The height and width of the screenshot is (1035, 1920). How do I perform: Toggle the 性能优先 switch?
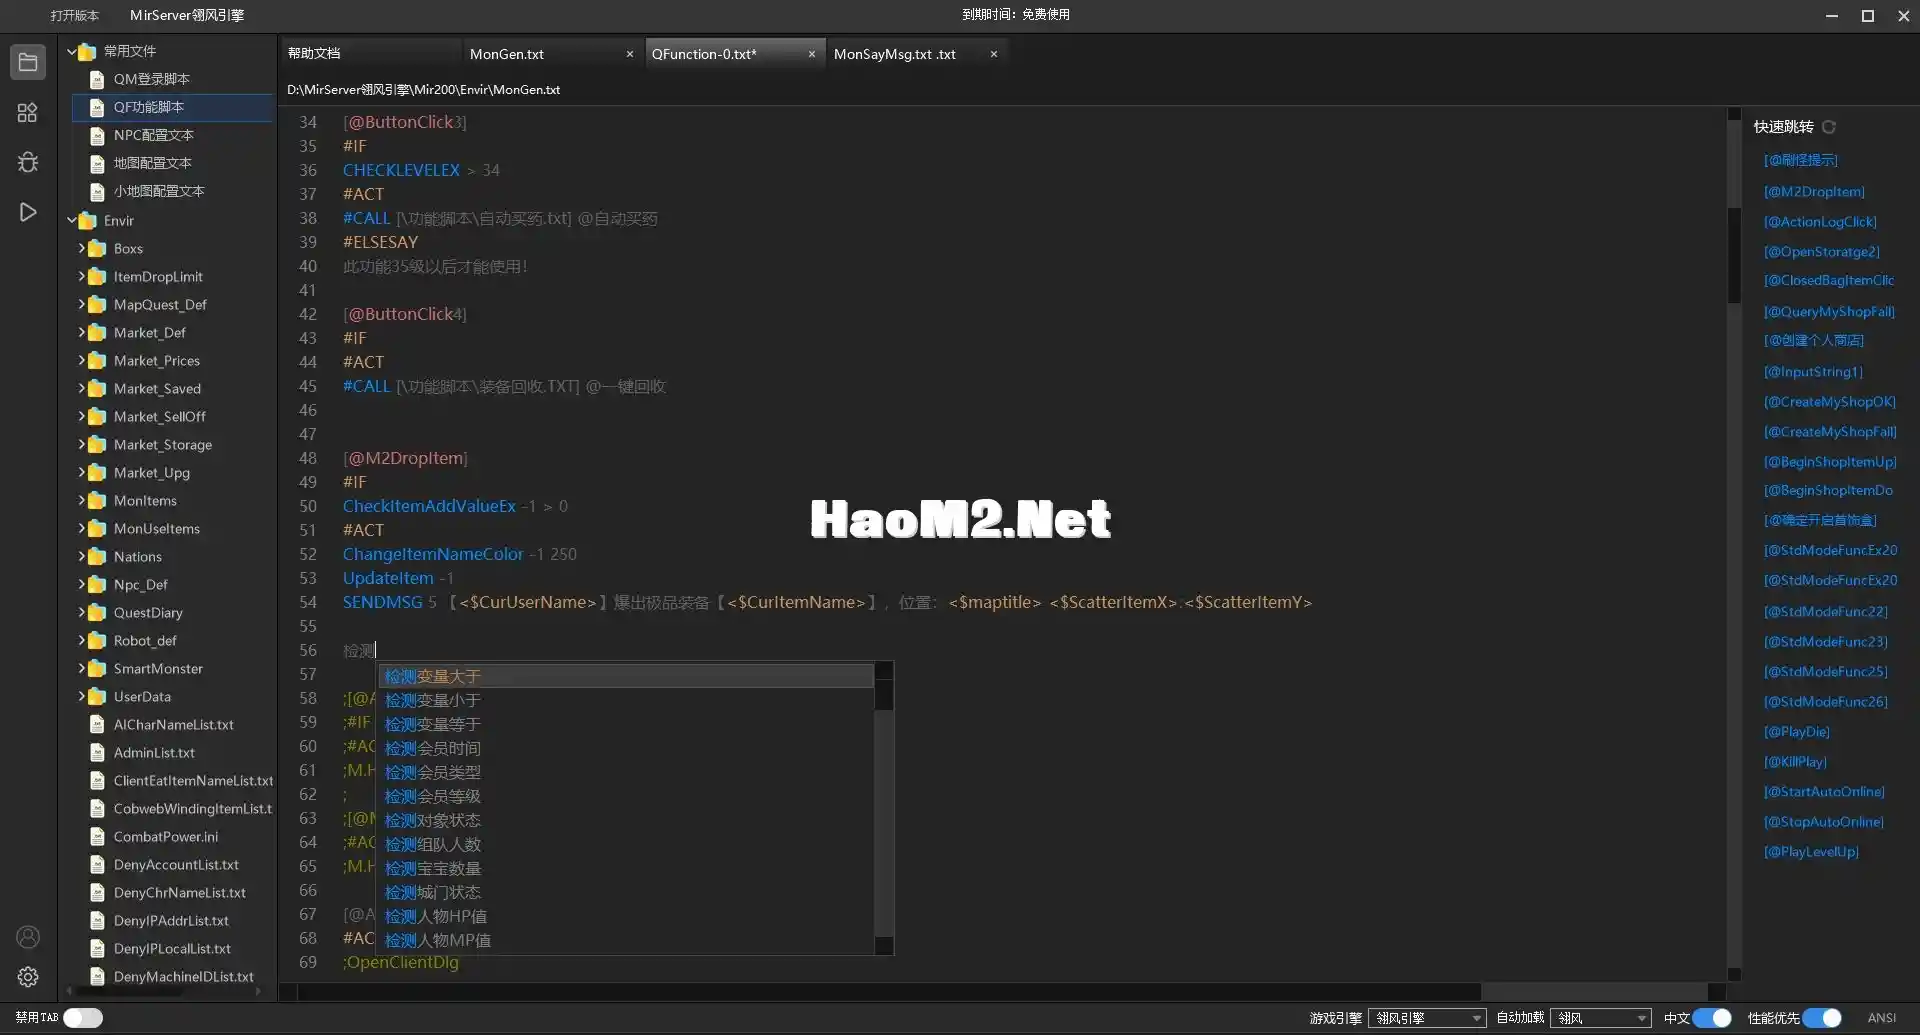pyautogui.click(x=1822, y=1018)
